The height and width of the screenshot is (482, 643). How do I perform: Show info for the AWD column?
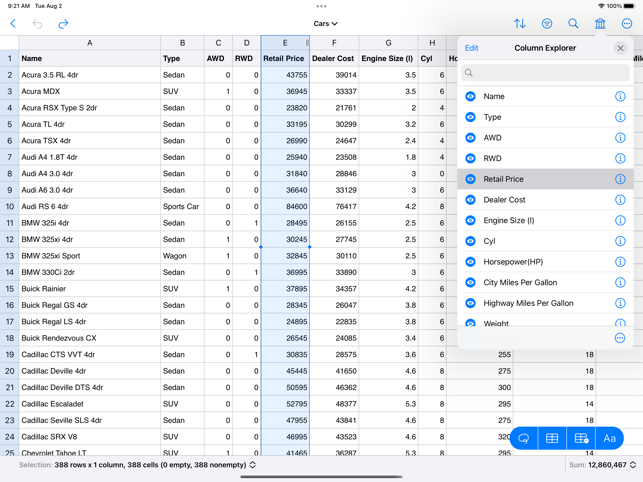pos(620,138)
